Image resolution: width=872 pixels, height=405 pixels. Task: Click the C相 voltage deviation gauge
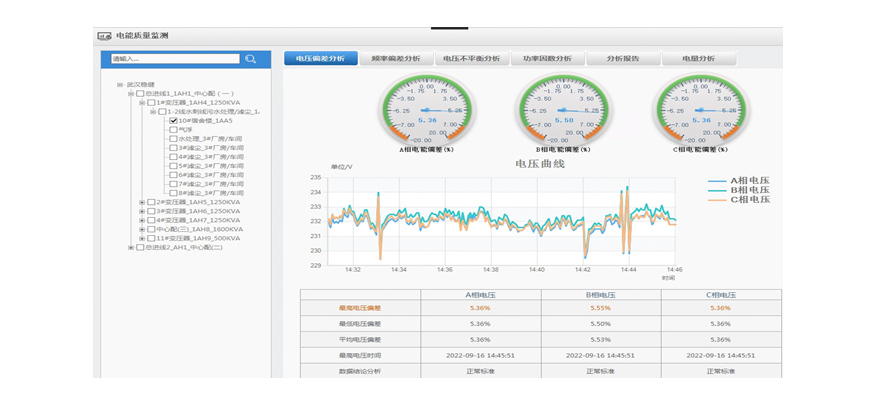tap(700, 112)
